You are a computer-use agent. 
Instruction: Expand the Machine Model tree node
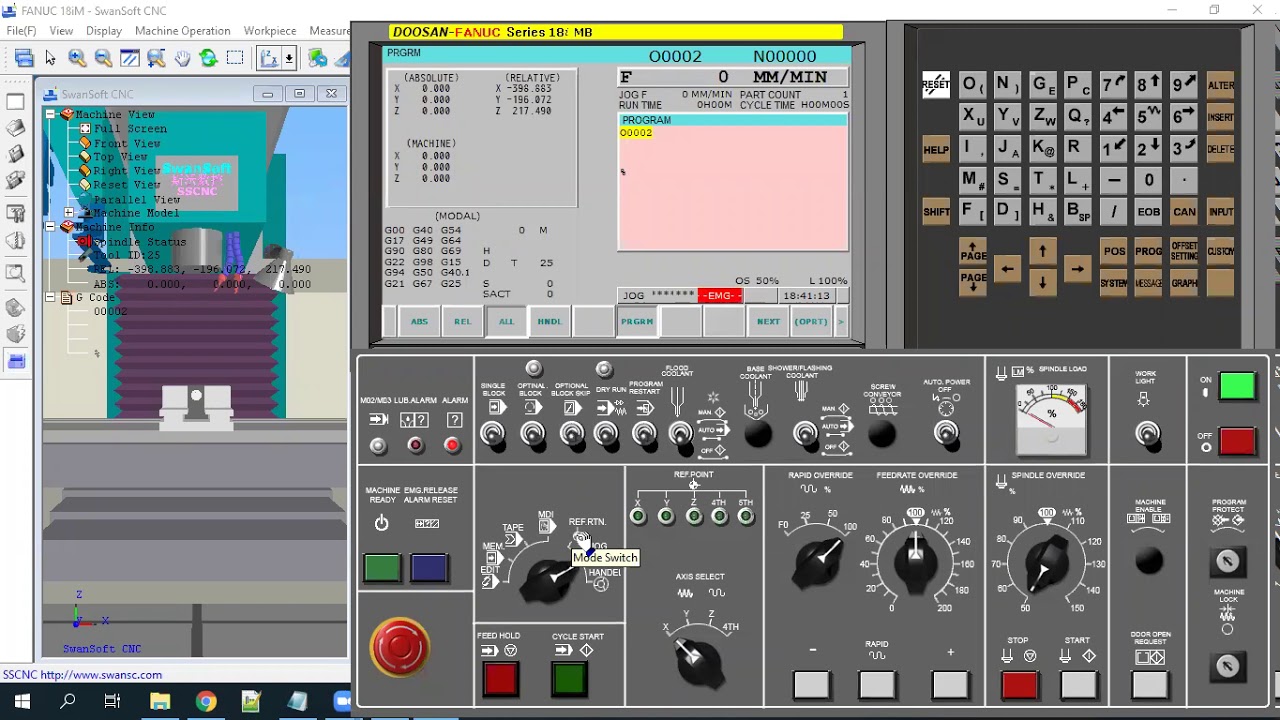[69, 213]
